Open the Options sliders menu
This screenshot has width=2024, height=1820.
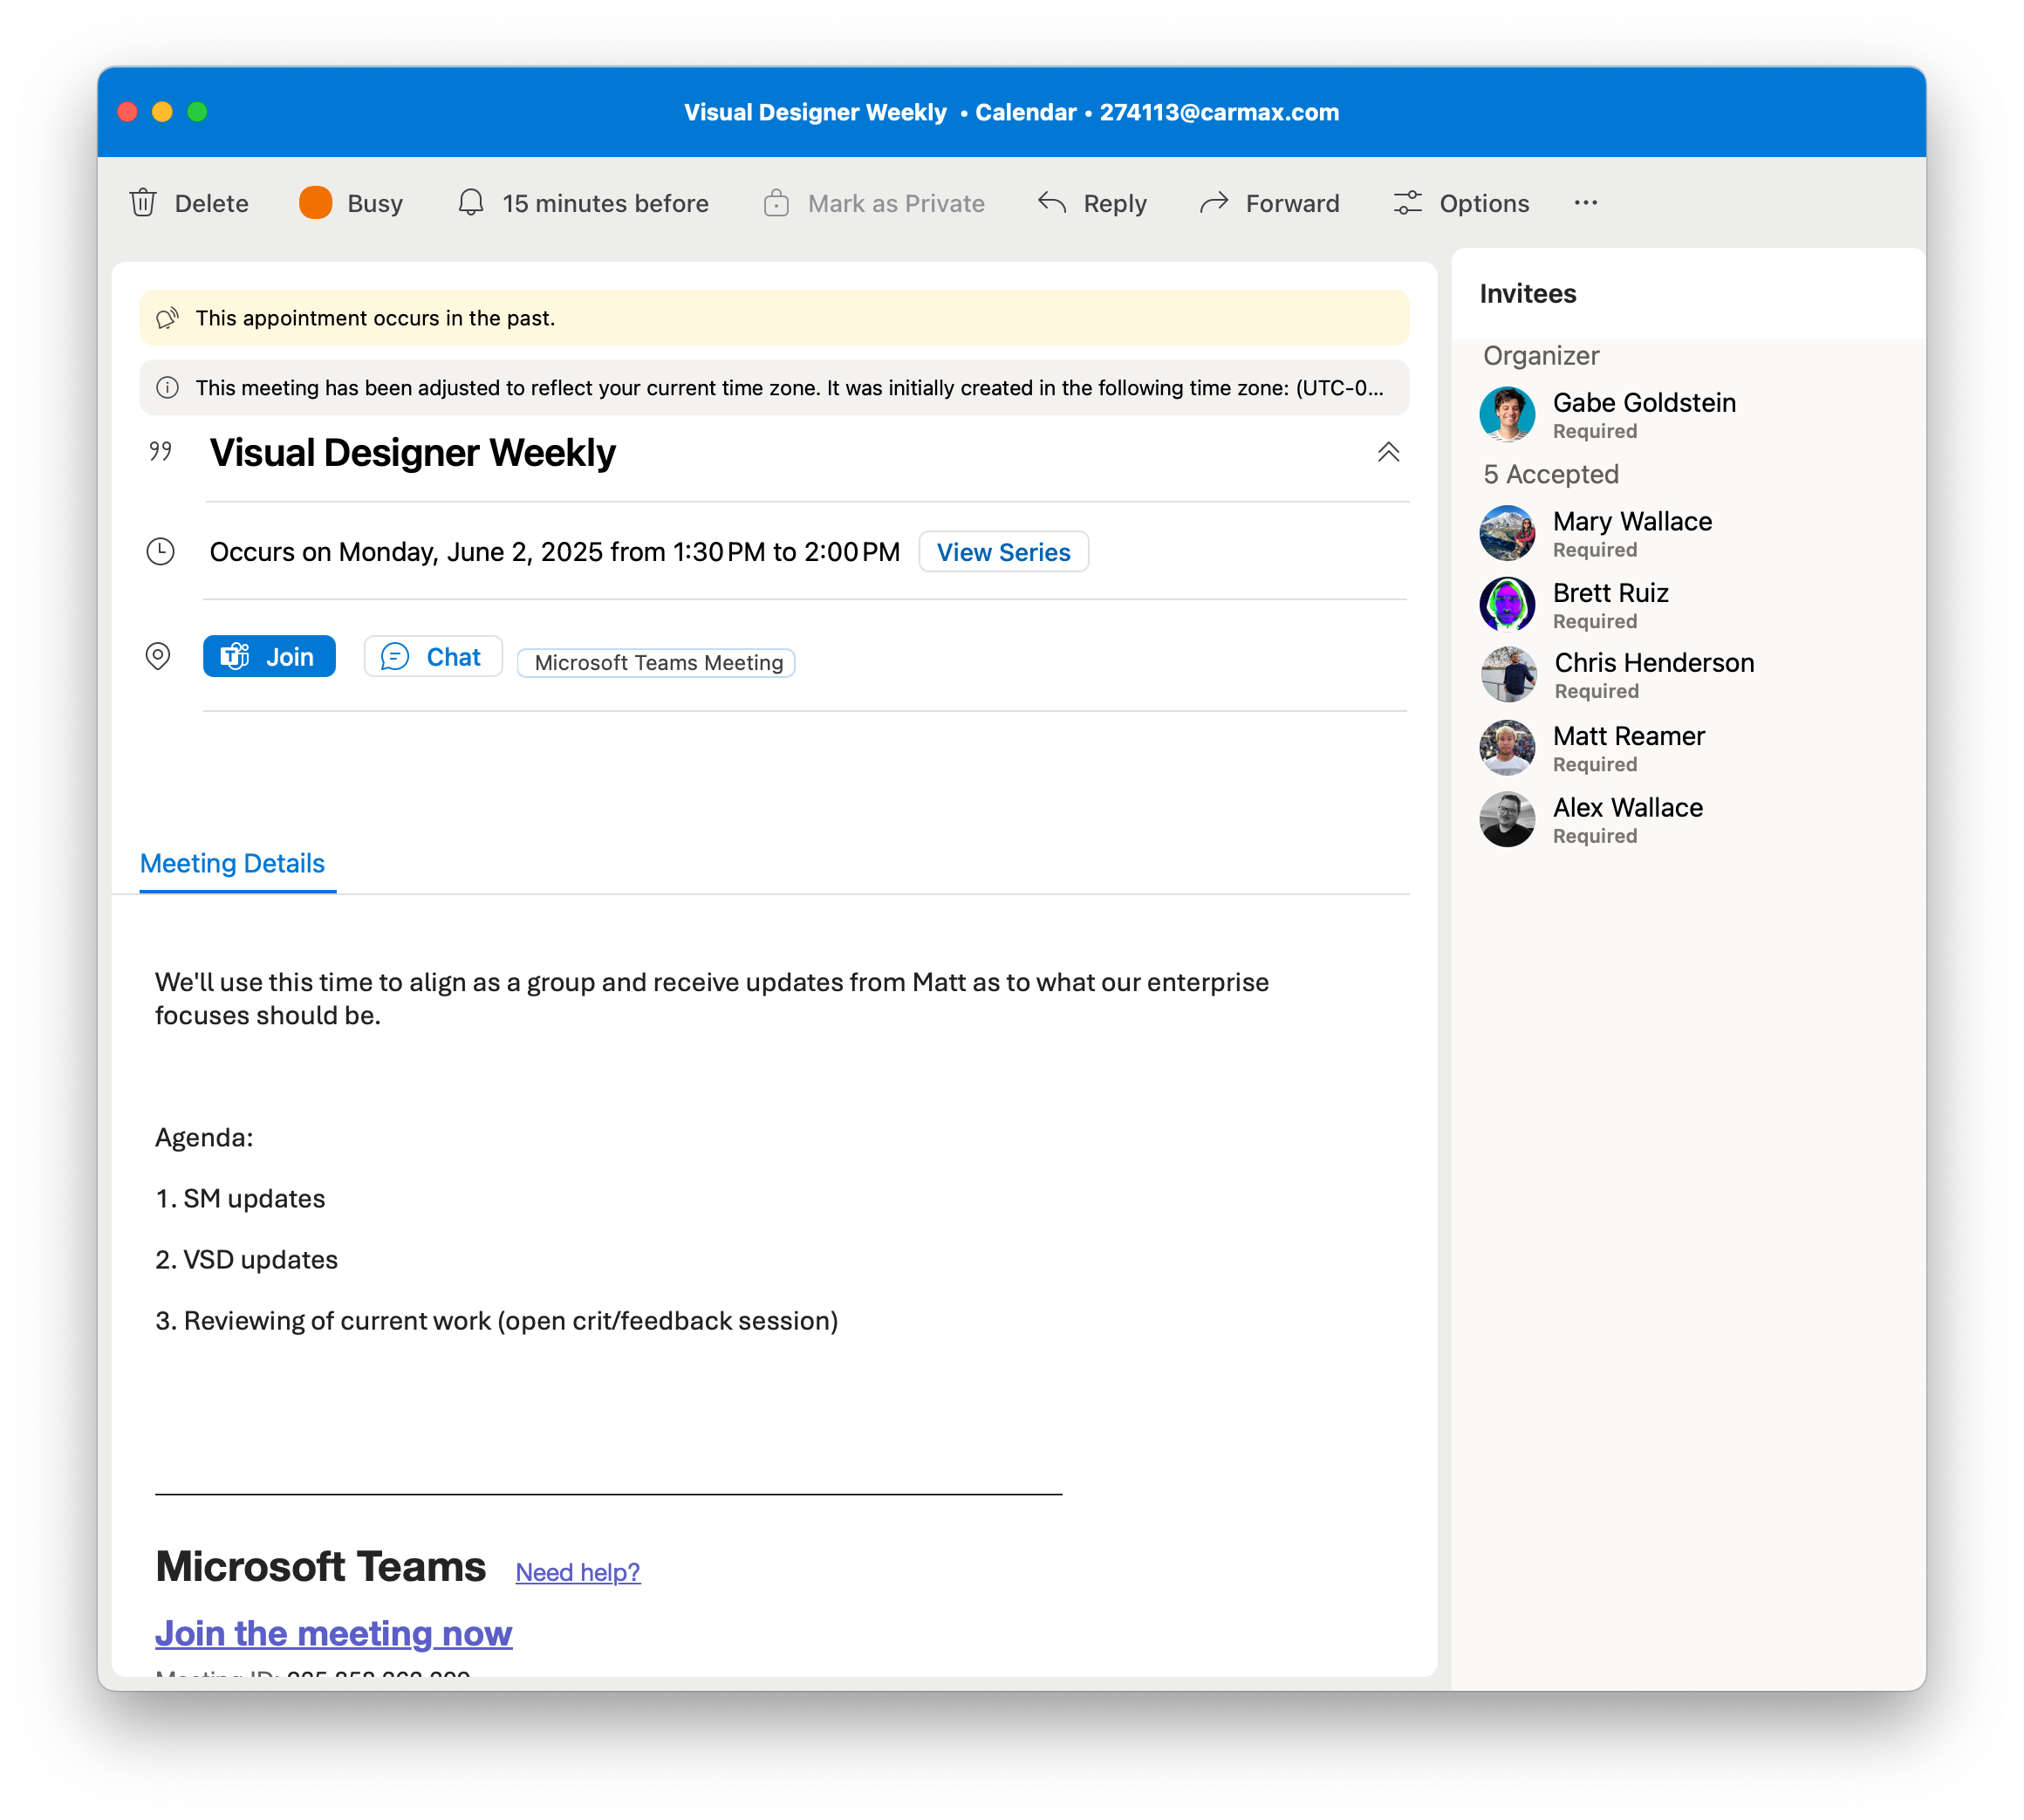(1408, 203)
